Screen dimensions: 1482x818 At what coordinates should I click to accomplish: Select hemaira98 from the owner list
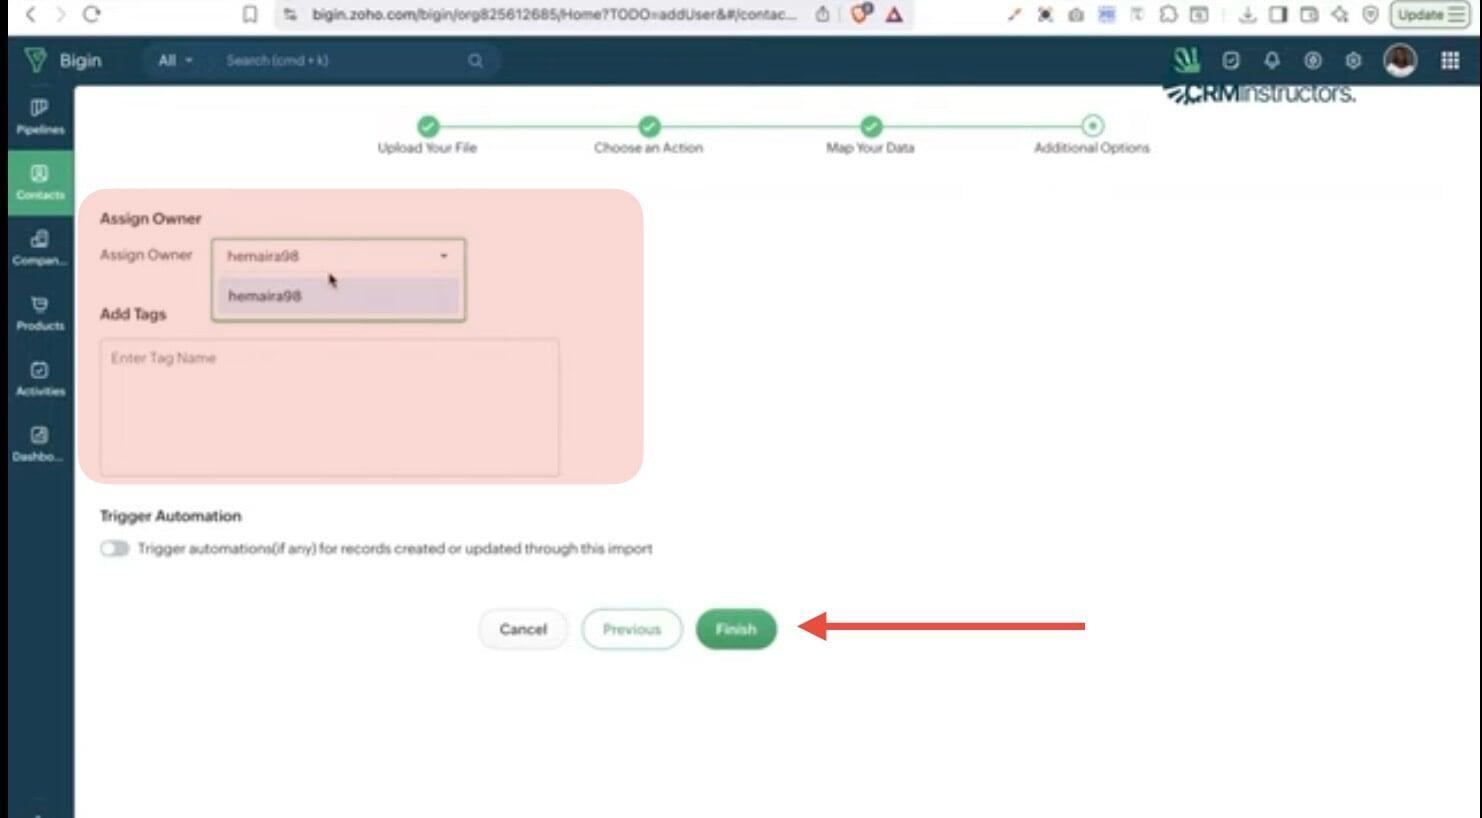(265, 296)
